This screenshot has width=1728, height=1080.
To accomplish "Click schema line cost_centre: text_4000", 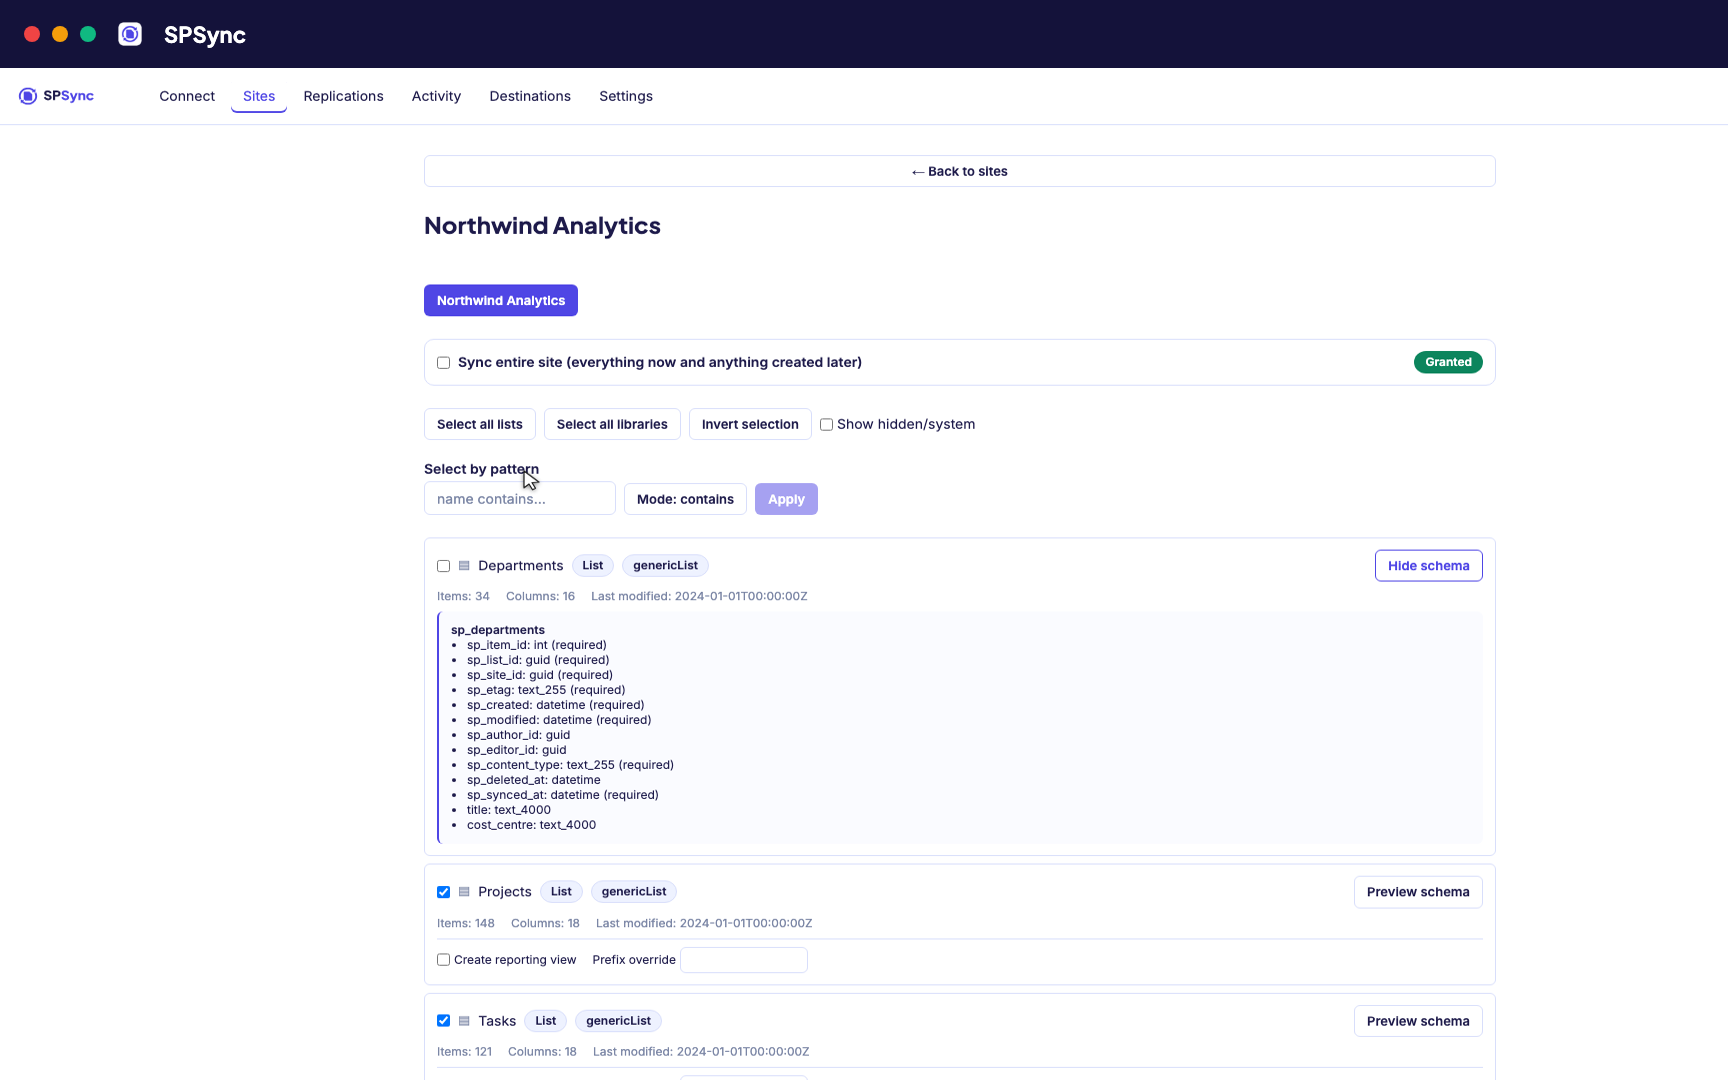I will [531, 825].
